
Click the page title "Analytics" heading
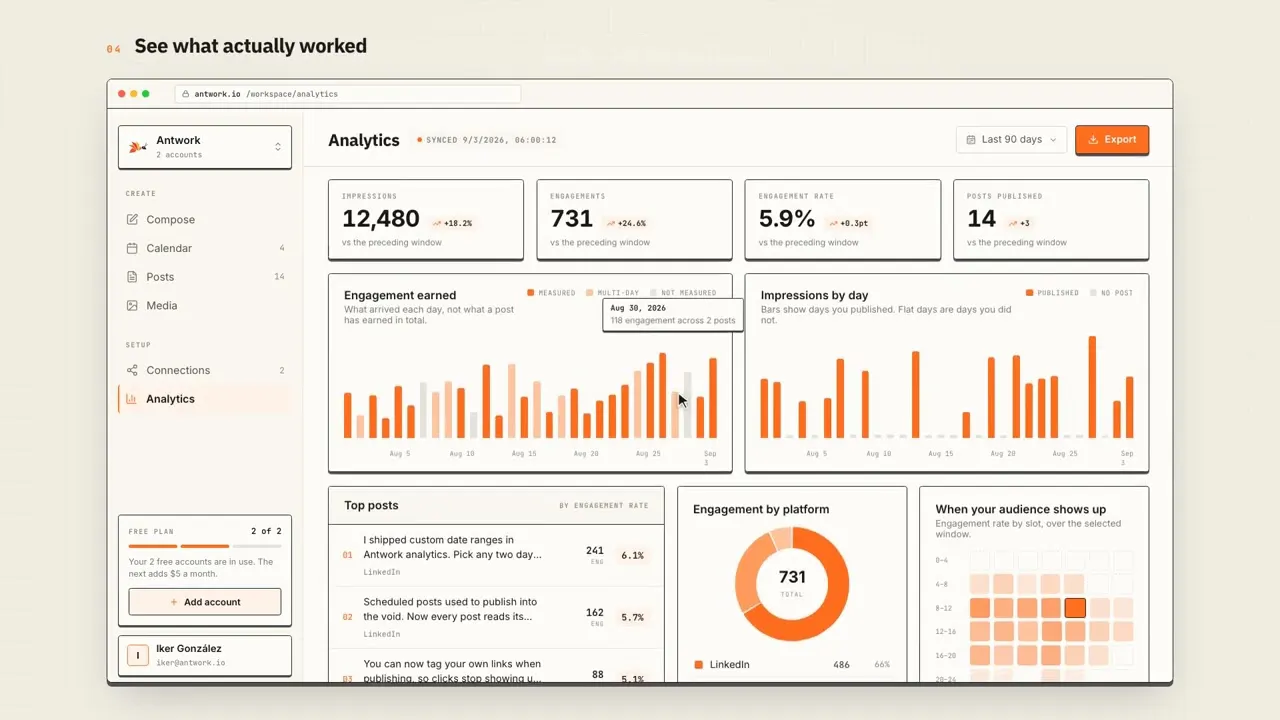364,141
